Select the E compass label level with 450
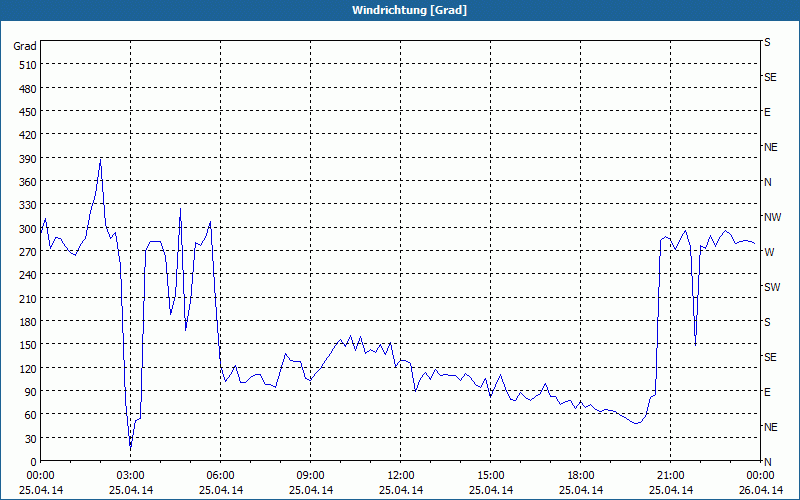The width and height of the screenshot is (800, 500). click(x=767, y=112)
